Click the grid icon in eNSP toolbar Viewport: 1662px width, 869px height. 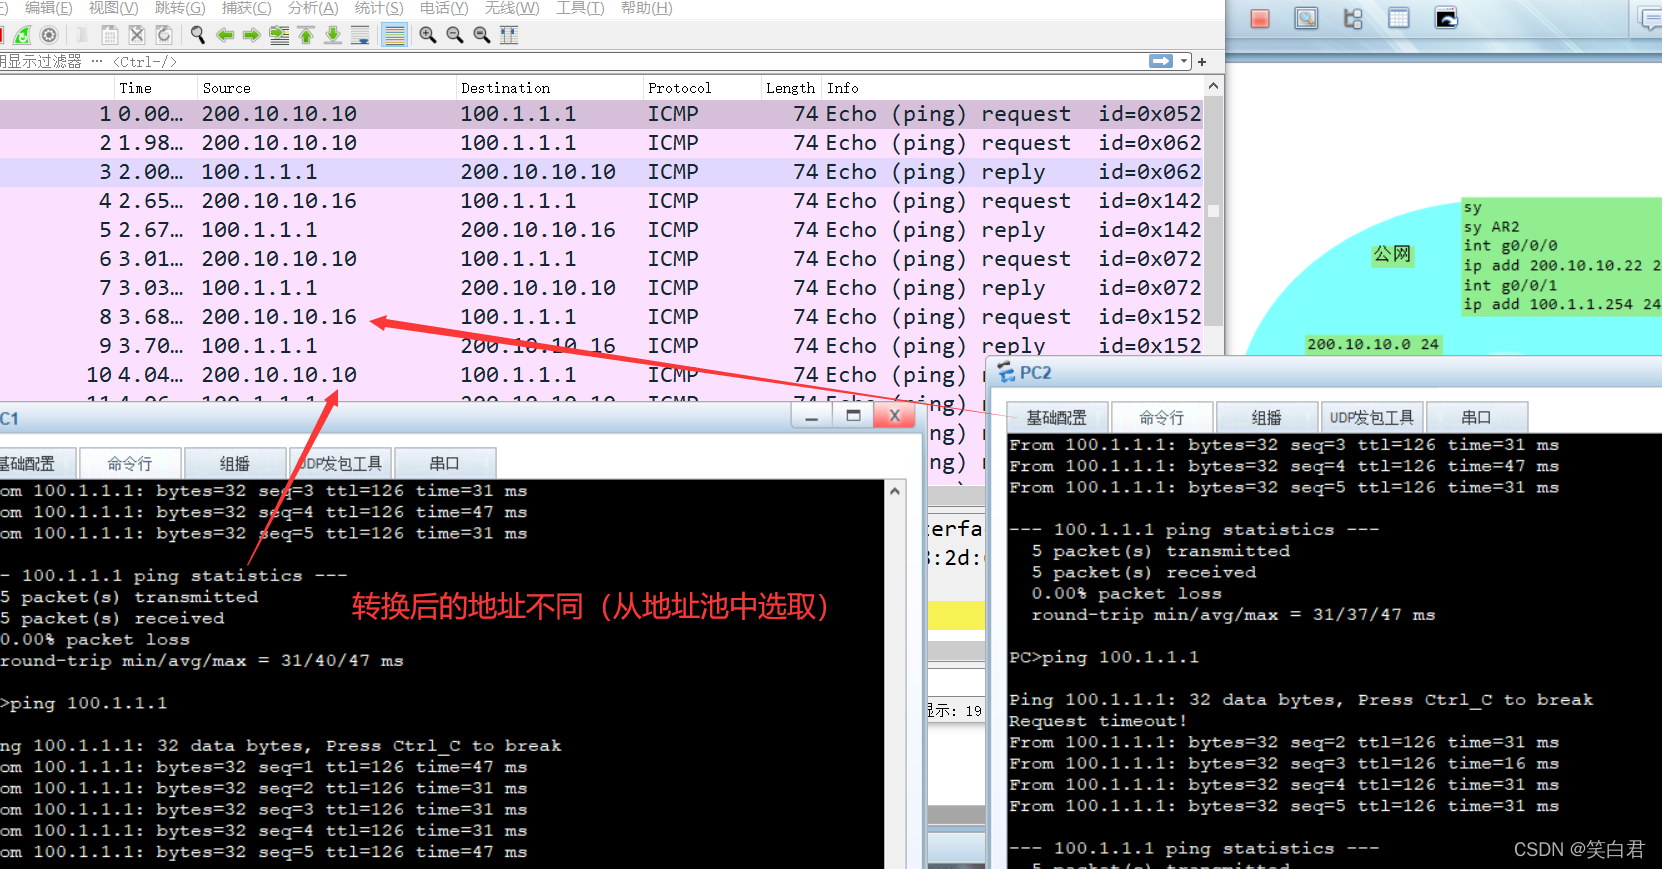click(1399, 18)
